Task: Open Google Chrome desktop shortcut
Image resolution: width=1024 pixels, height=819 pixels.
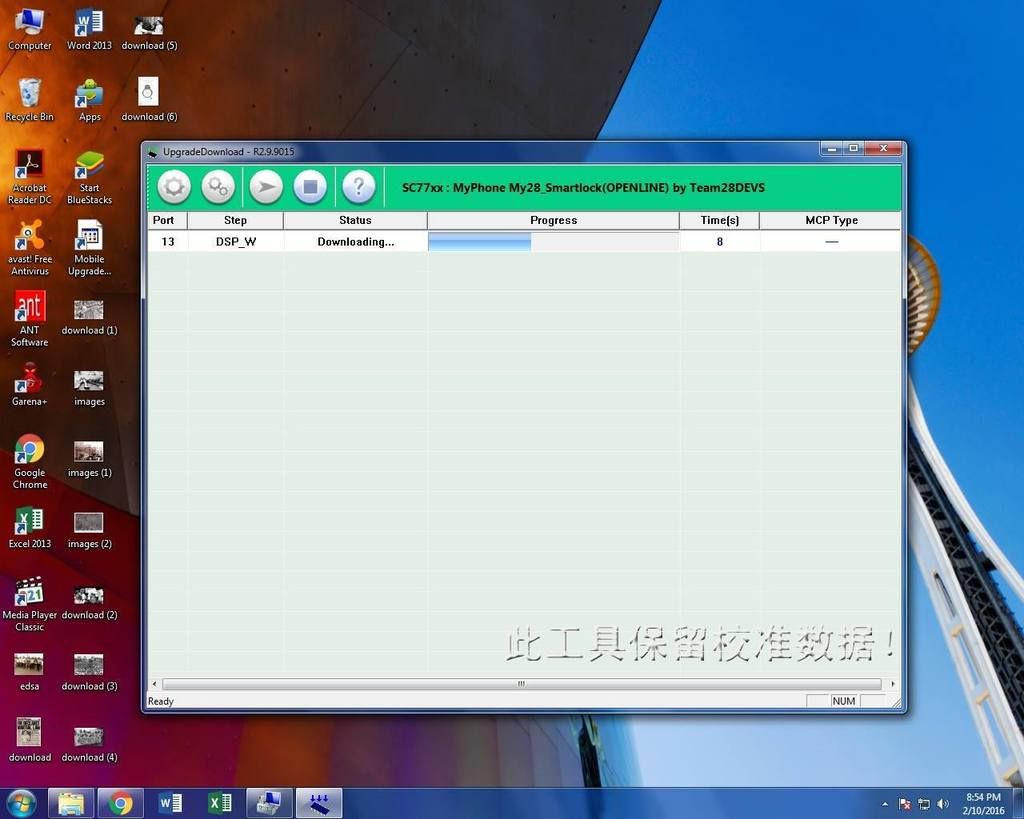Action: (x=30, y=461)
